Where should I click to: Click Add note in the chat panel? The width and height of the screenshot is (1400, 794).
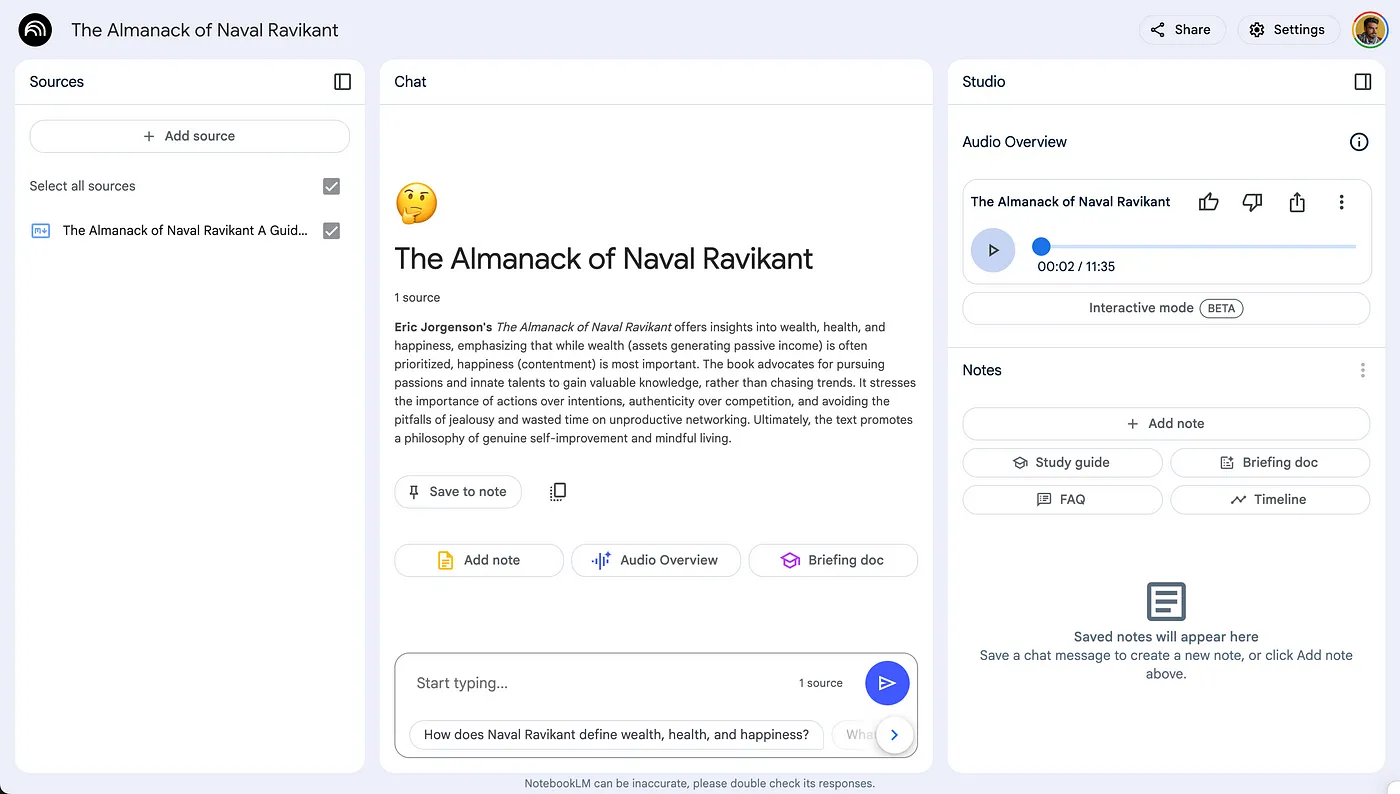click(x=479, y=560)
